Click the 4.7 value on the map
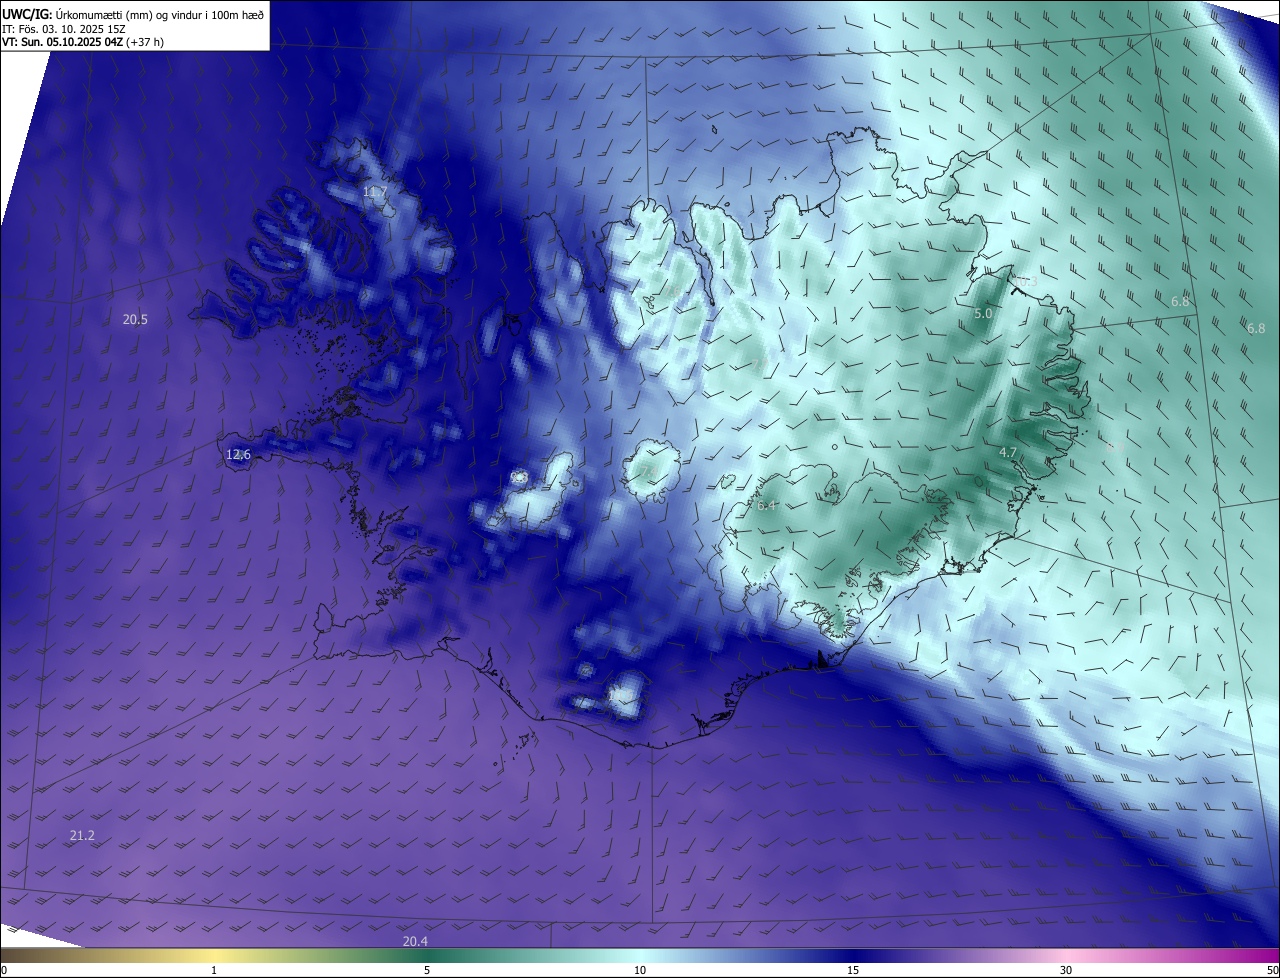 click(1008, 453)
